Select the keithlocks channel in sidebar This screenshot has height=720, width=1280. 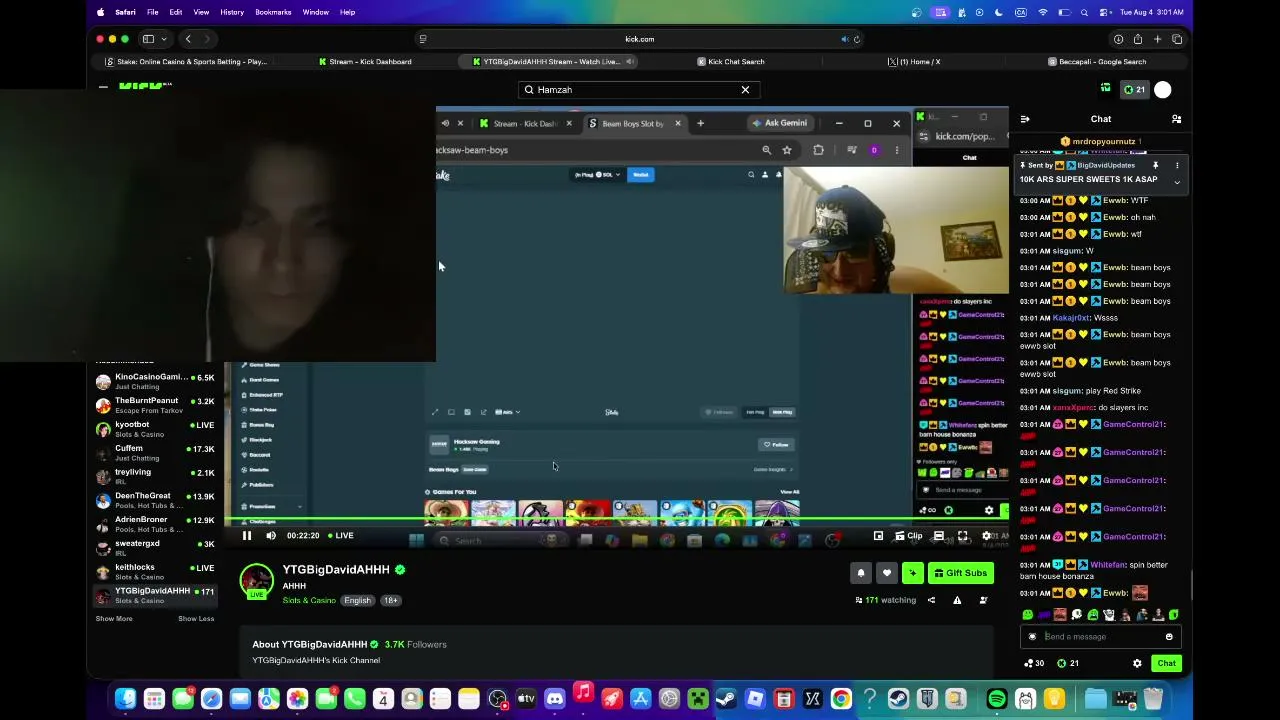point(155,572)
